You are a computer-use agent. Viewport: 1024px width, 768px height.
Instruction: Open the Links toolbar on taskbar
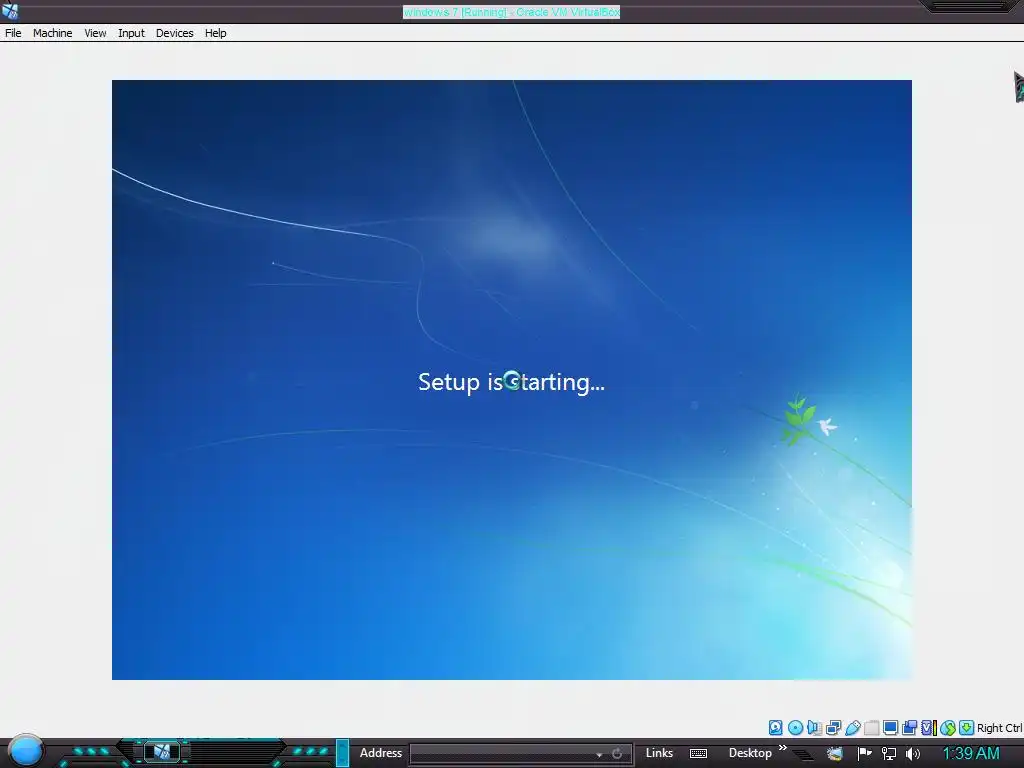coord(659,753)
